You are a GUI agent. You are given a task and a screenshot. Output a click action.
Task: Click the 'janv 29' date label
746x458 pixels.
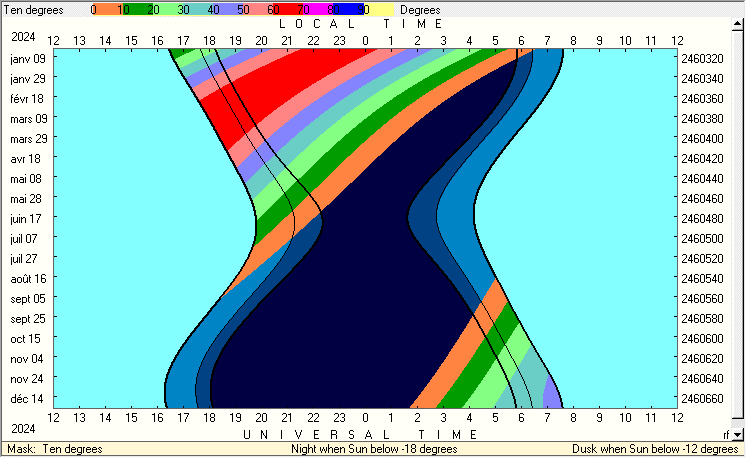tap(28, 78)
